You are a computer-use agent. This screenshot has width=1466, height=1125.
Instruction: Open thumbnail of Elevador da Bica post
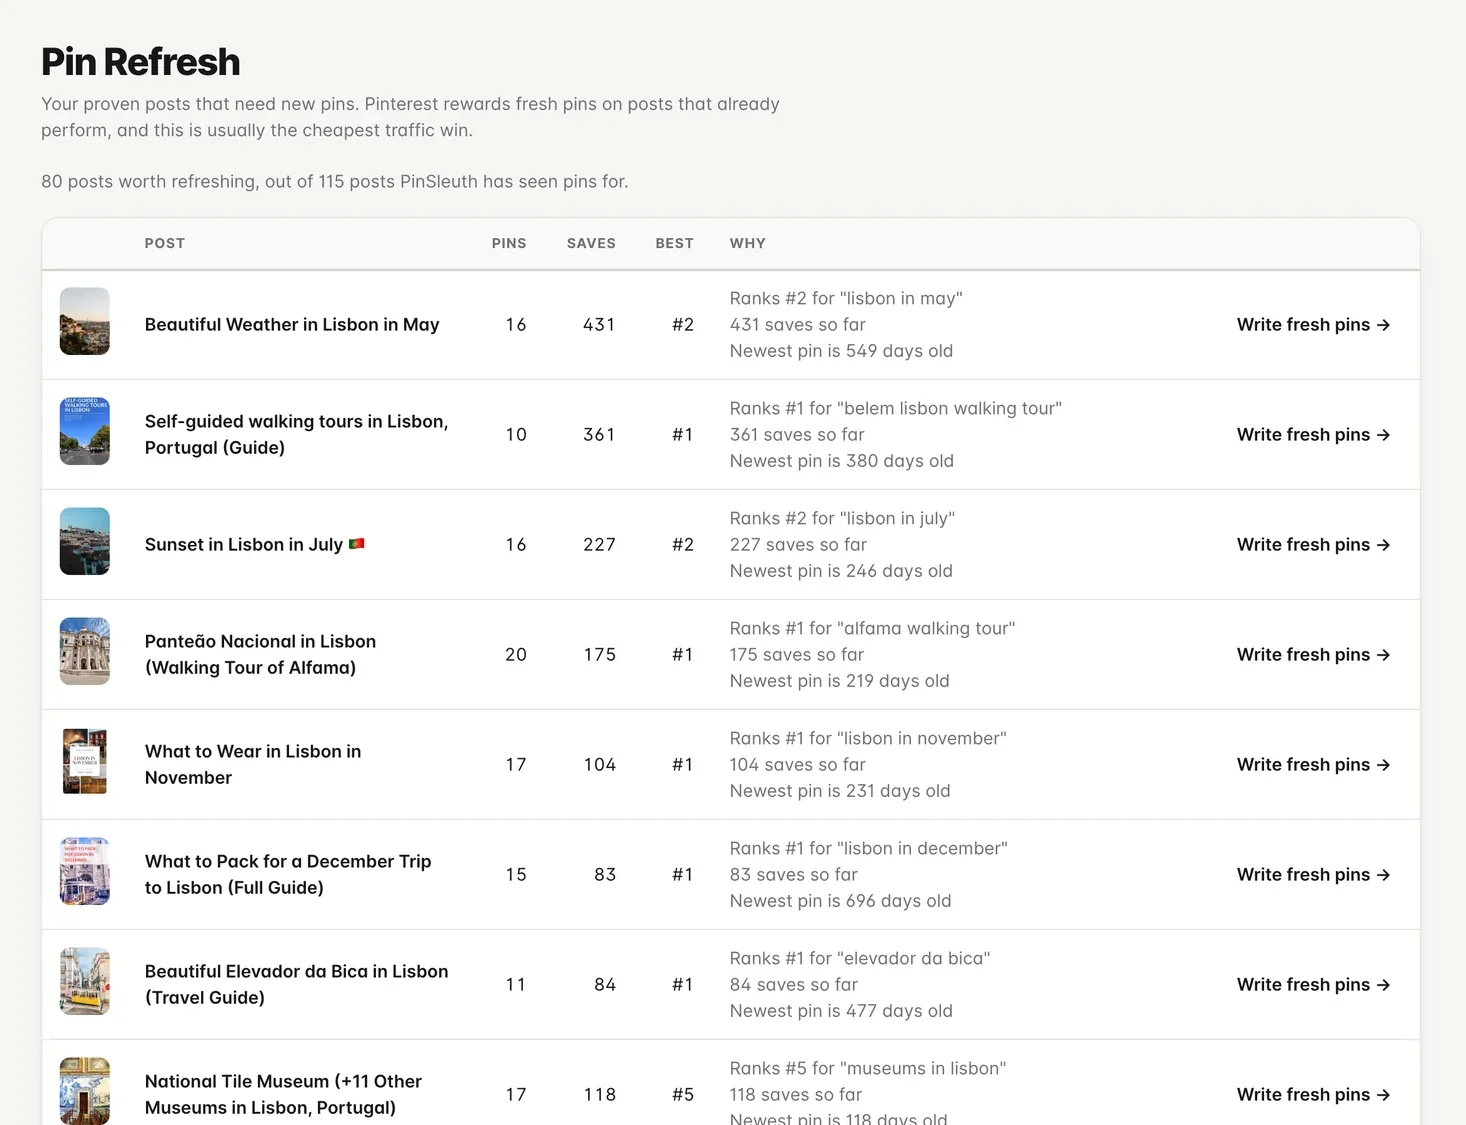85,981
